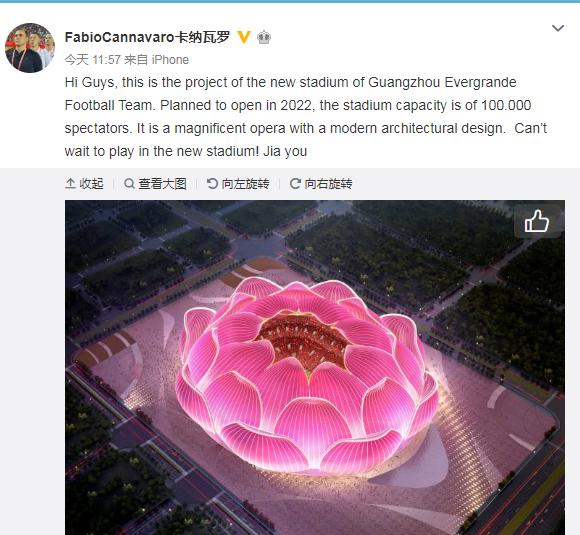Click the 卡纳瓦罗 Chinese name in the username

click(203, 37)
